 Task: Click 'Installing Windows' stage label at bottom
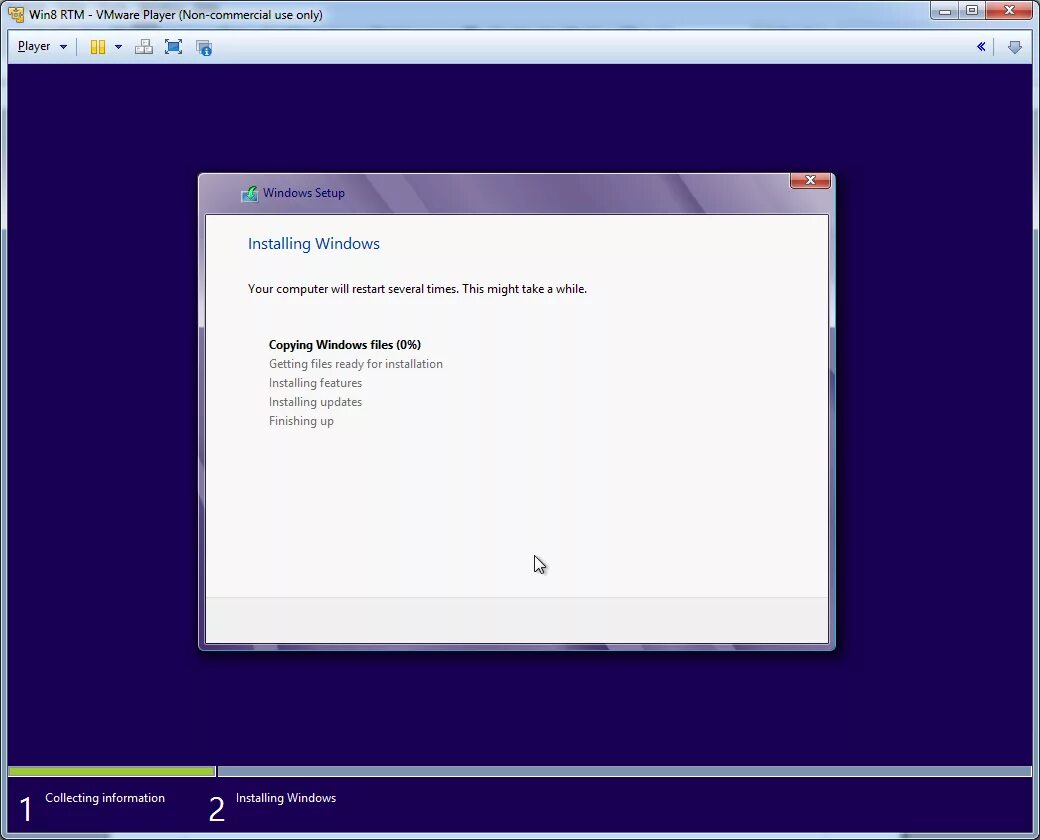[286, 798]
